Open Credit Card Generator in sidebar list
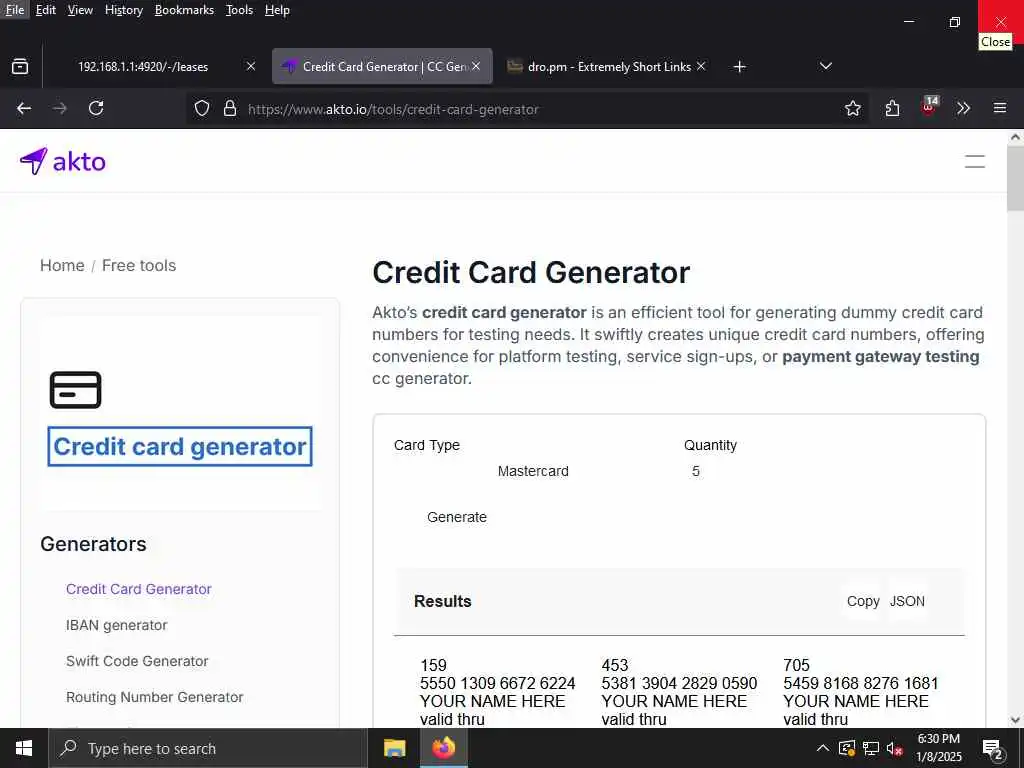Viewport: 1024px width, 768px height. coord(138,589)
